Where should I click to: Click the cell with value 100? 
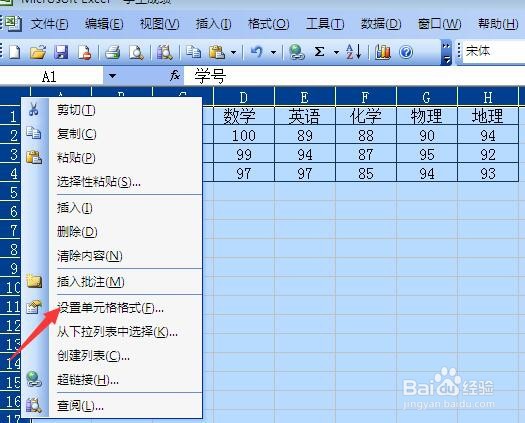[244, 135]
